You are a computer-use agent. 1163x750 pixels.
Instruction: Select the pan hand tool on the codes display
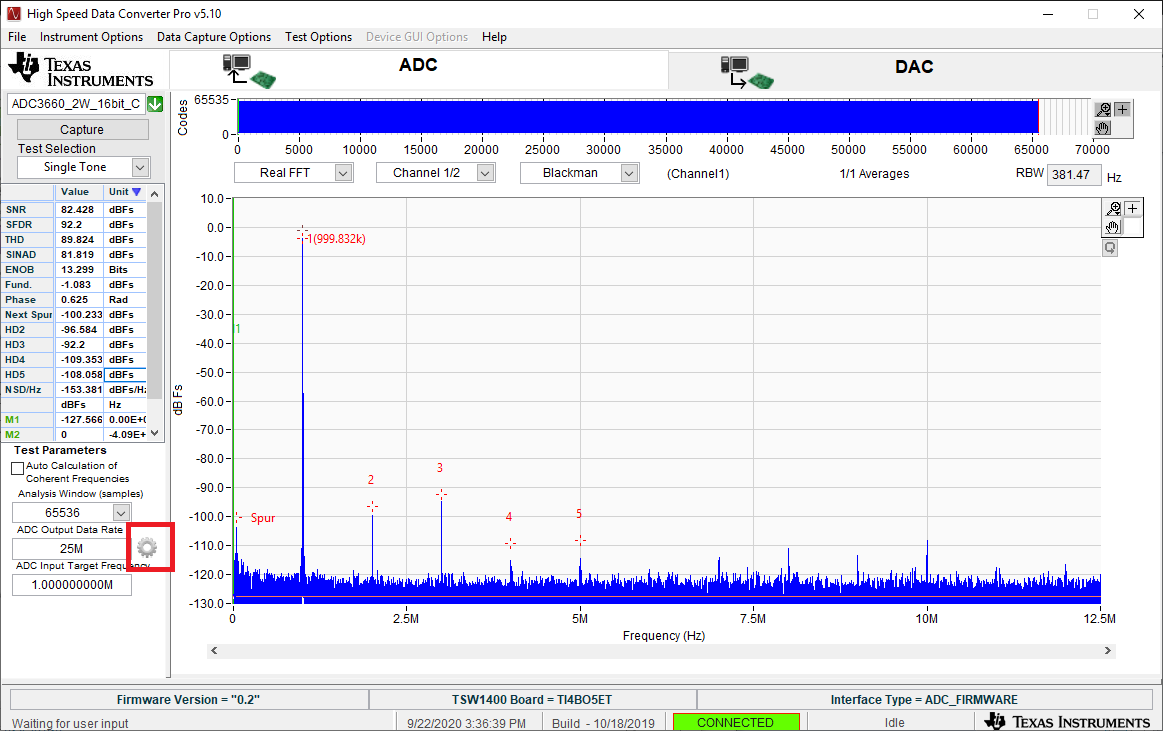pos(1101,127)
